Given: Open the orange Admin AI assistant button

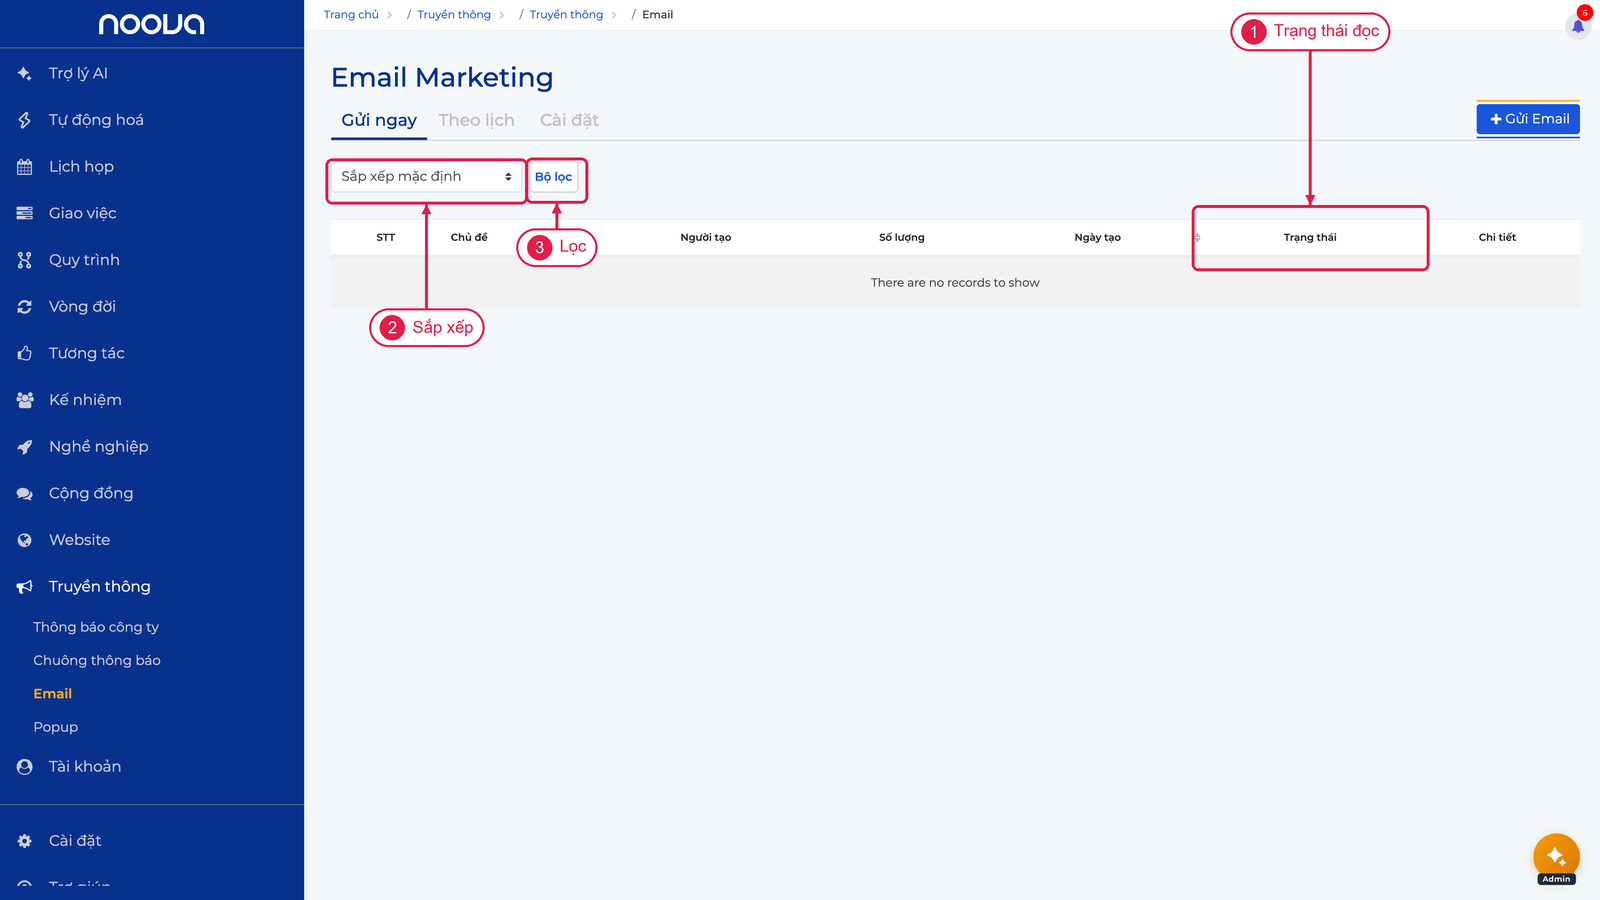Looking at the screenshot, I should pos(1556,857).
